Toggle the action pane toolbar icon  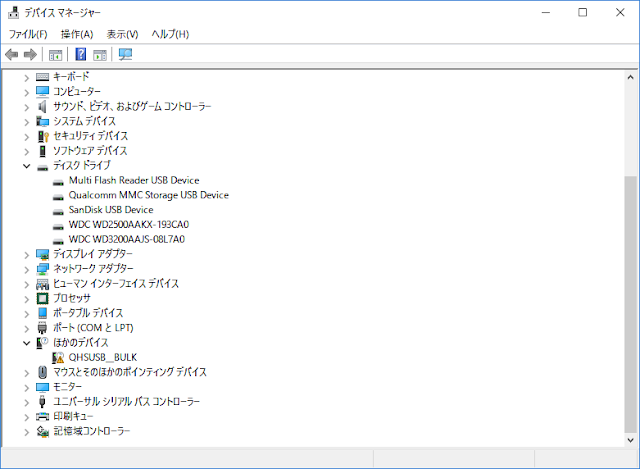pyautogui.click(x=100, y=55)
